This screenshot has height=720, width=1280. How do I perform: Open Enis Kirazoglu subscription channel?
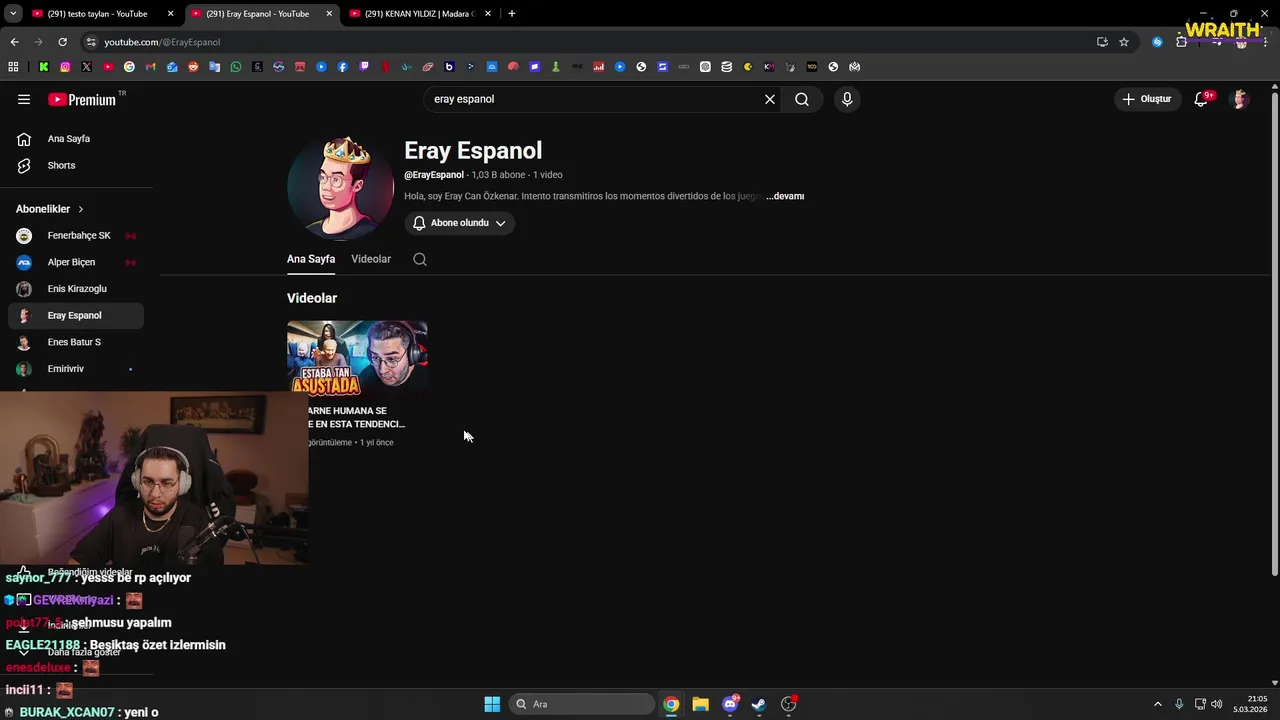coord(76,289)
